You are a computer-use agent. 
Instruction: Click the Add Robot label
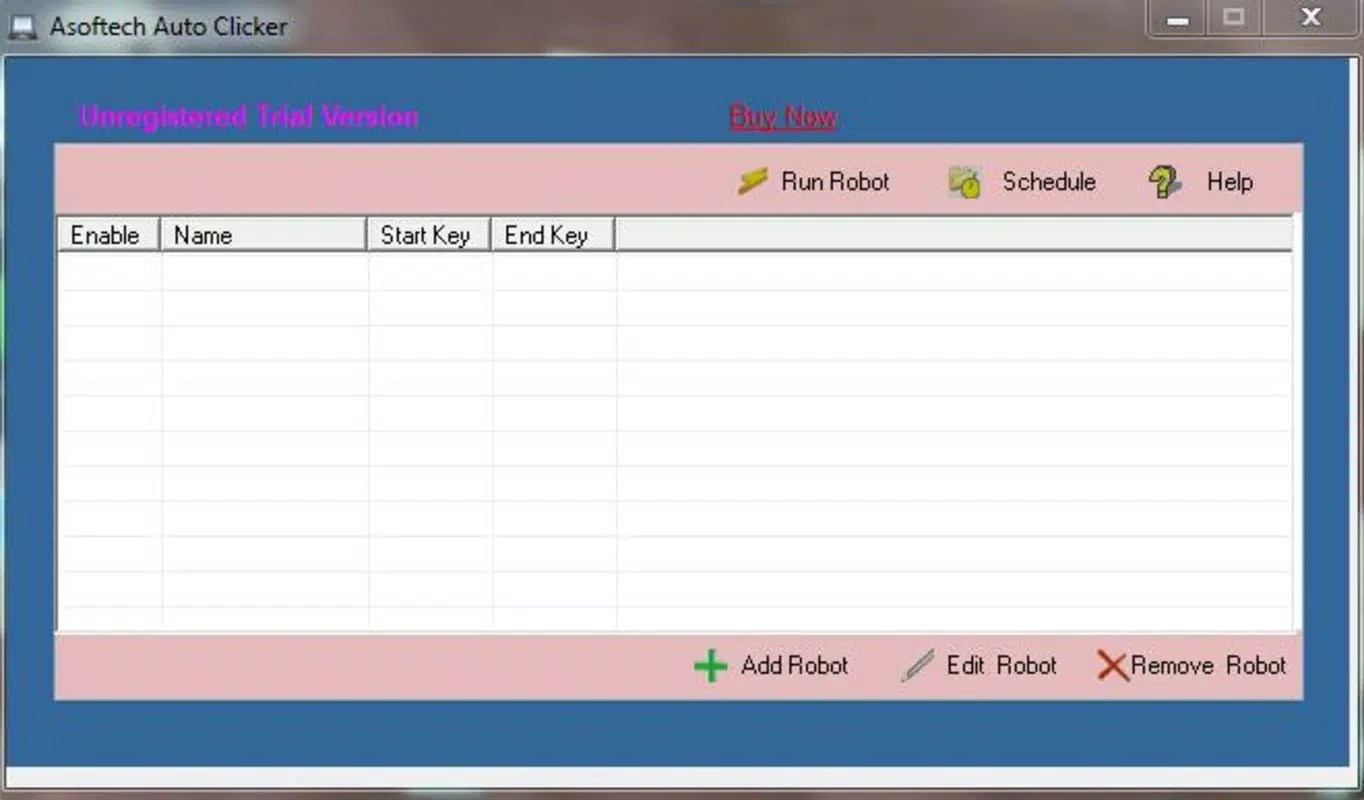[x=794, y=666]
